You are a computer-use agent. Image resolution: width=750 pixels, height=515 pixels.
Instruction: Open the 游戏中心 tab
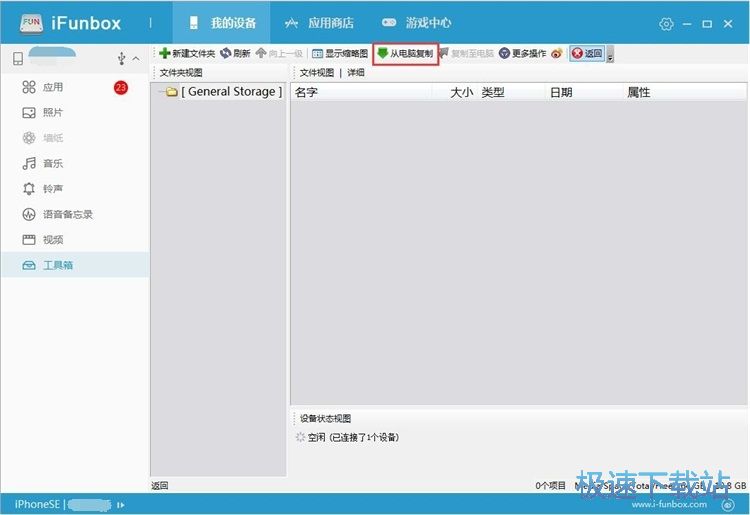click(416, 22)
